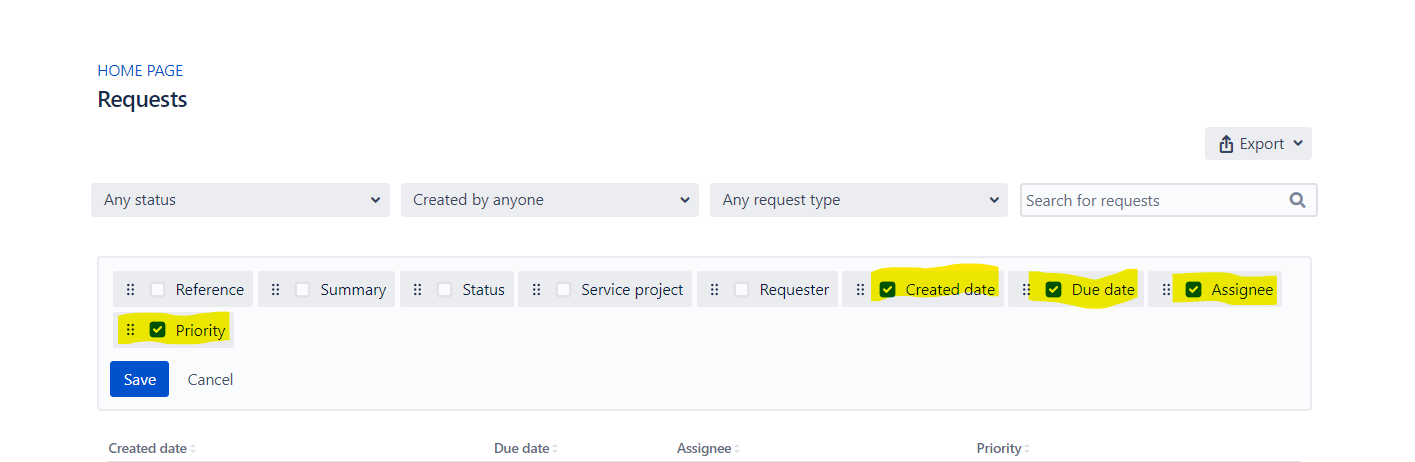Expand the Created by anyone dropdown
The image size is (1415, 462).
coord(550,200)
